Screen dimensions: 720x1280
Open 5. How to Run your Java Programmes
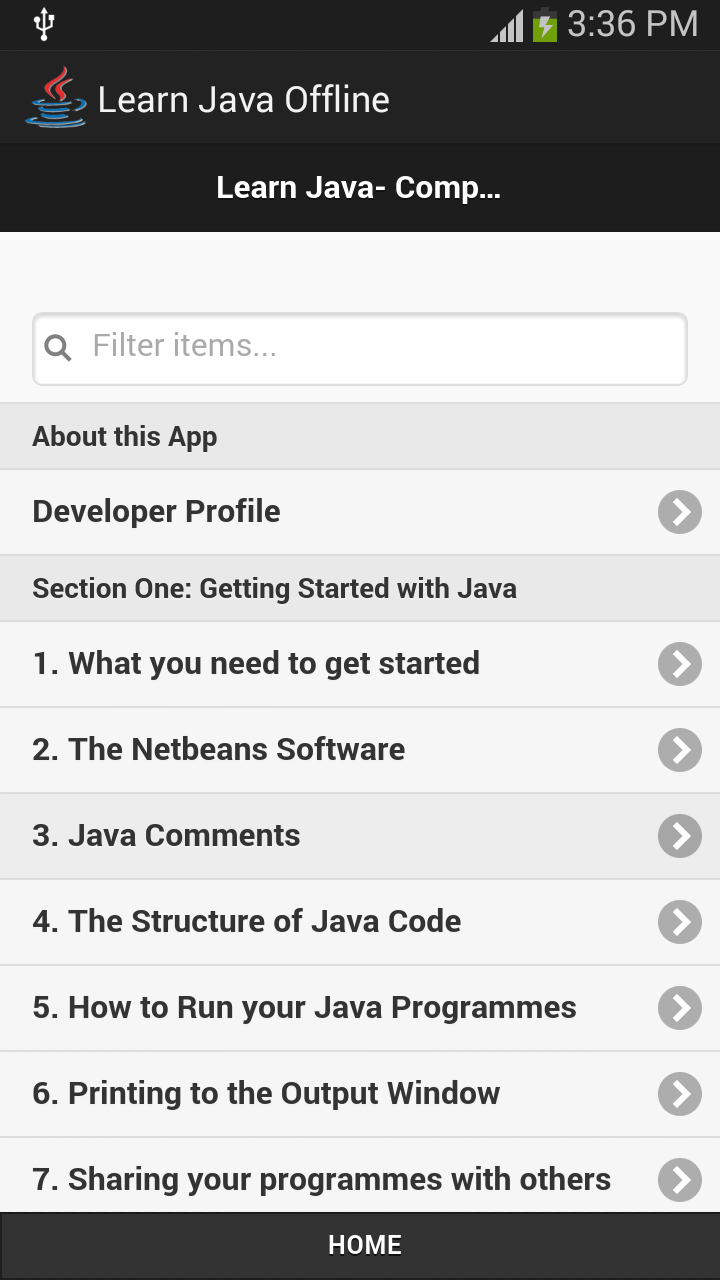point(360,1008)
